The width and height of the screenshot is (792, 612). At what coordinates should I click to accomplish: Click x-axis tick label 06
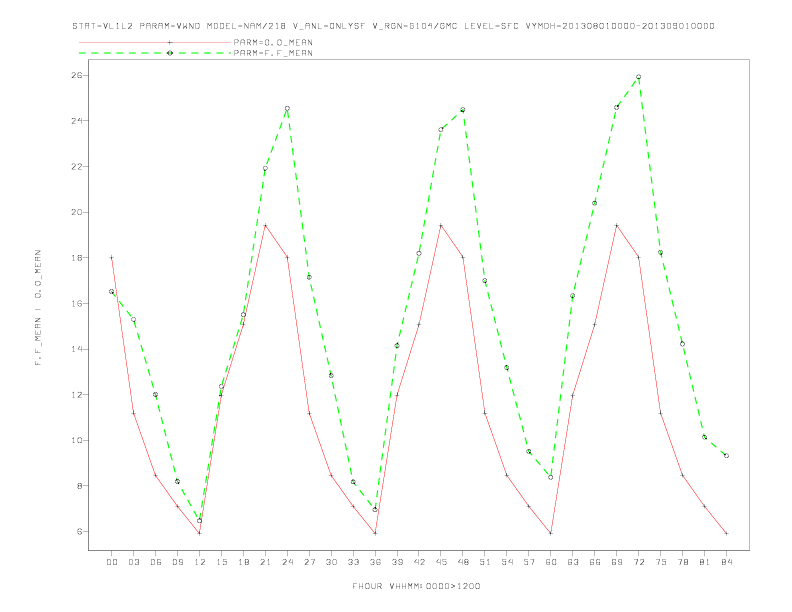(156, 562)
